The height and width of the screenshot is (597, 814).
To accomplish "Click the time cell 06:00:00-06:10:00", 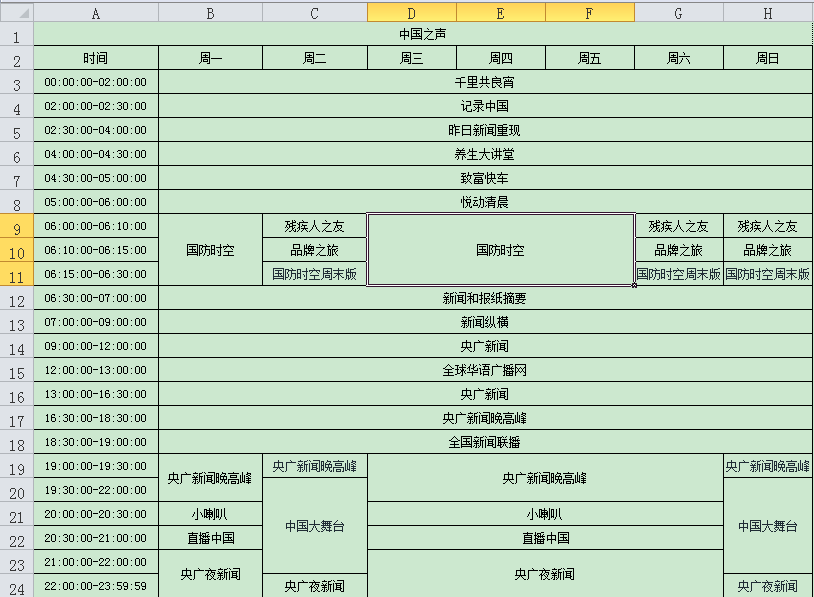I will pyautogui.click(x=96, y=226).
